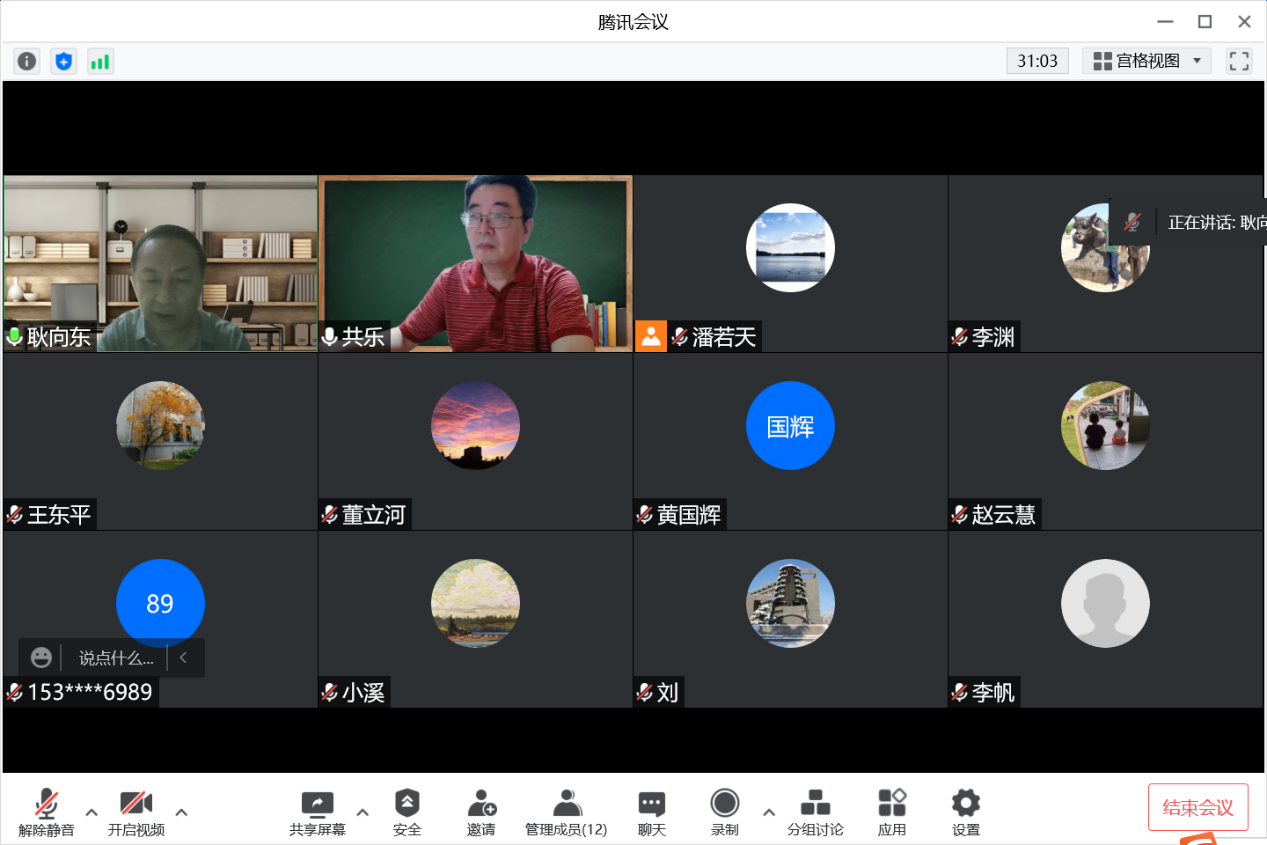Open the Apps (应用) icon
Viewport: 1267px width, 845px height.
(892, 812)
